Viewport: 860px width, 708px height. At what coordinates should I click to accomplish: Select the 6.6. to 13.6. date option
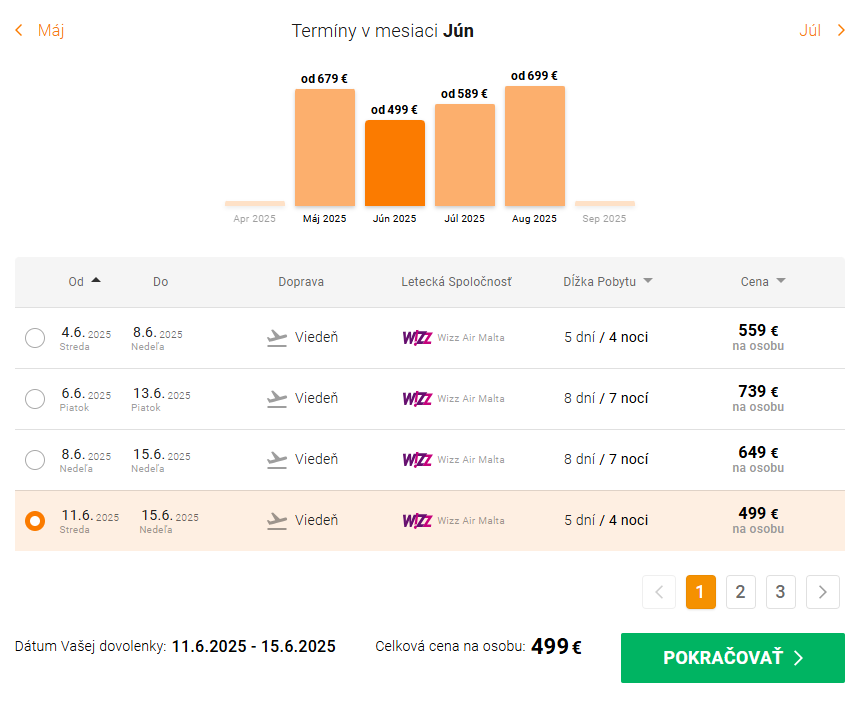(x=35, y=399)
